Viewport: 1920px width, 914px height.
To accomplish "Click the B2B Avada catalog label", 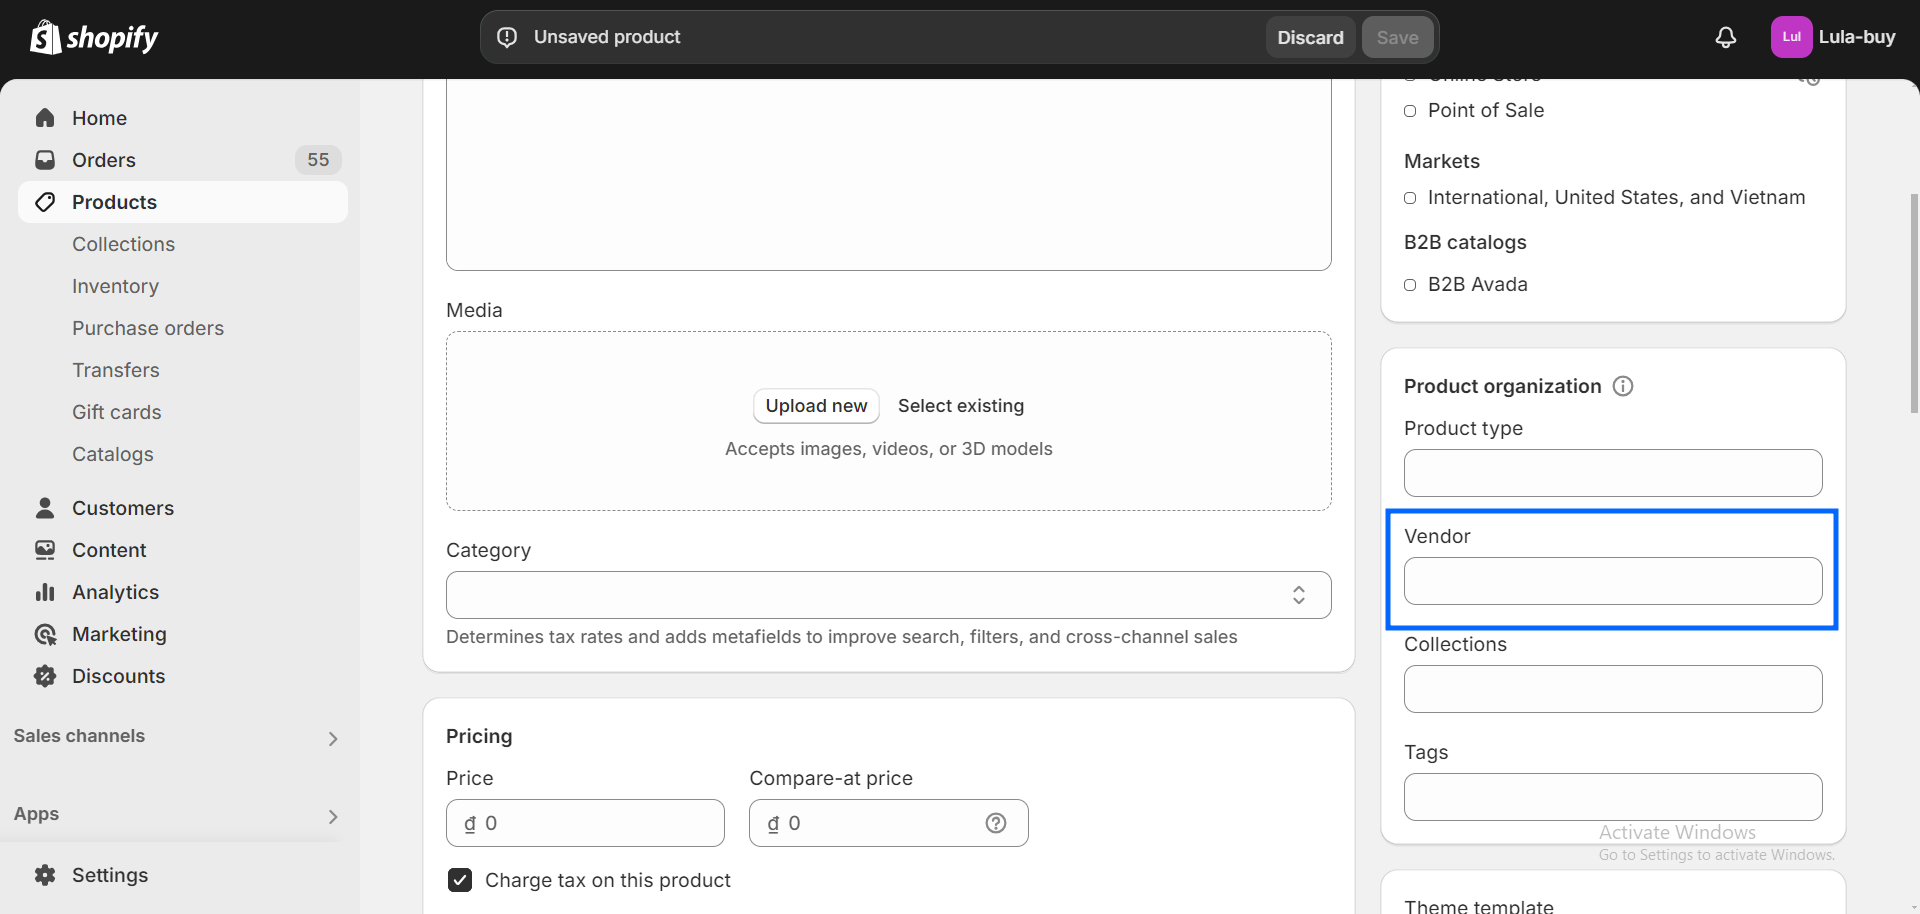I will pyautogui.click(x=1478, y=285).
